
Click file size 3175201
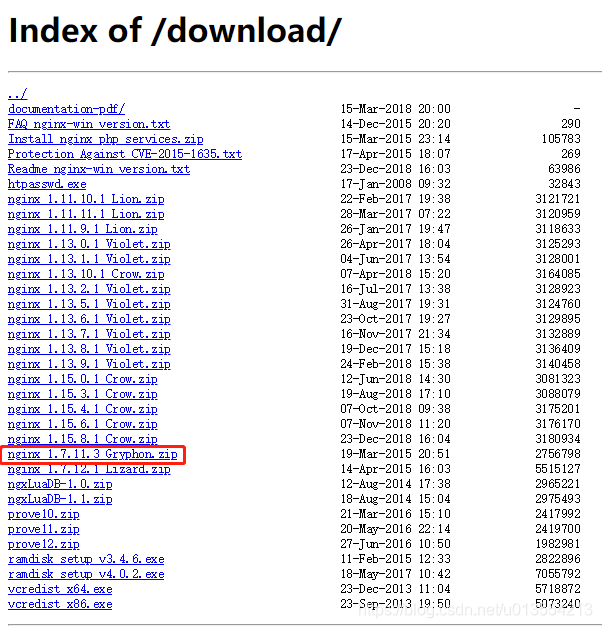pos(558,409)
